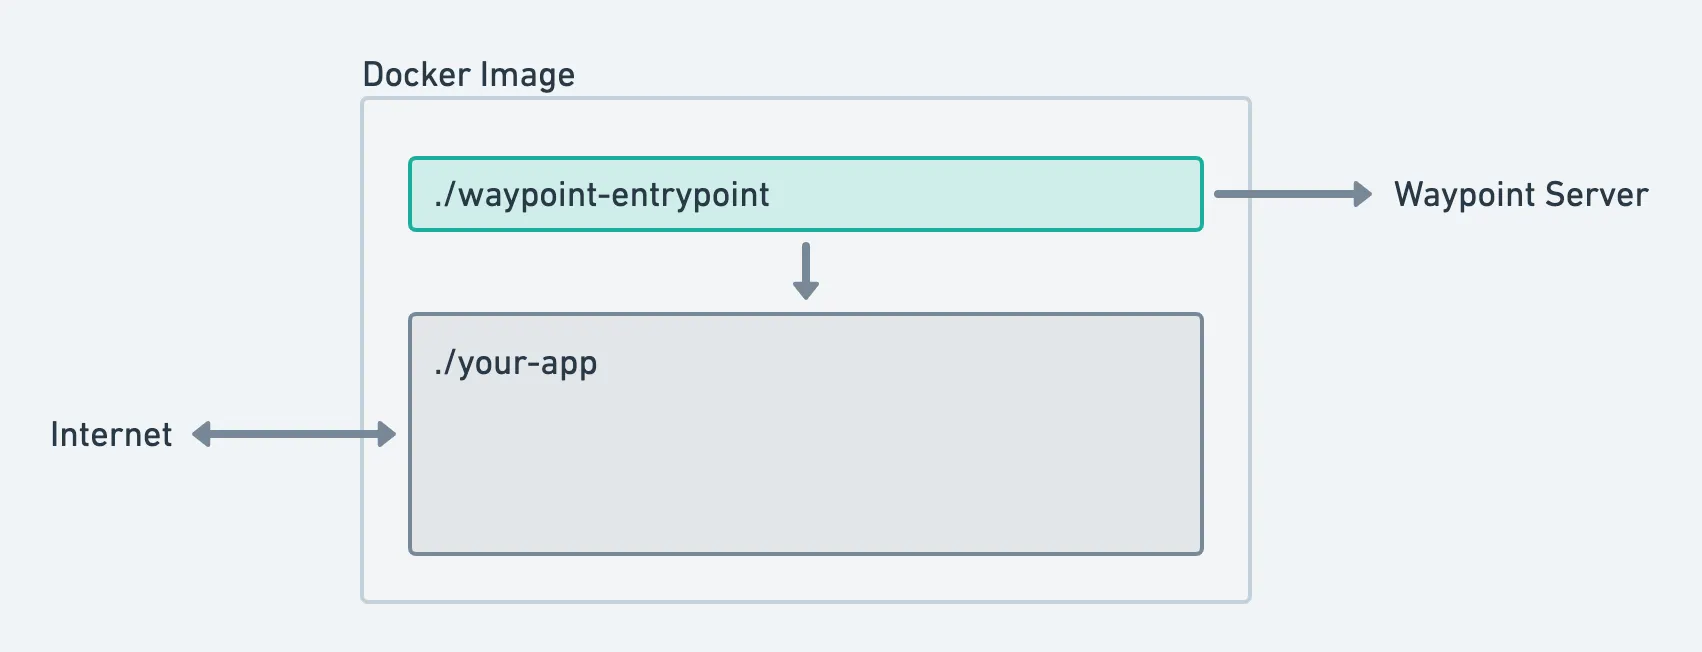Click the word "Docker" in the title
The height and width of the screenshot is (652, 1702).
click(415, 75)
